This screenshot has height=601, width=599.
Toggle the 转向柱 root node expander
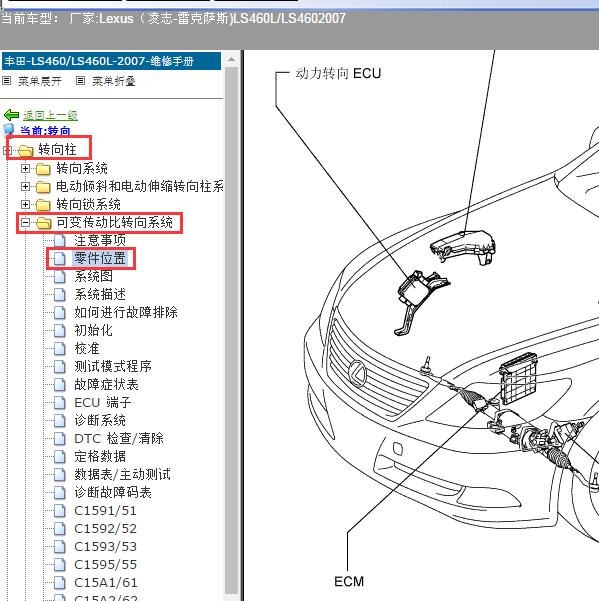(7, 150)
